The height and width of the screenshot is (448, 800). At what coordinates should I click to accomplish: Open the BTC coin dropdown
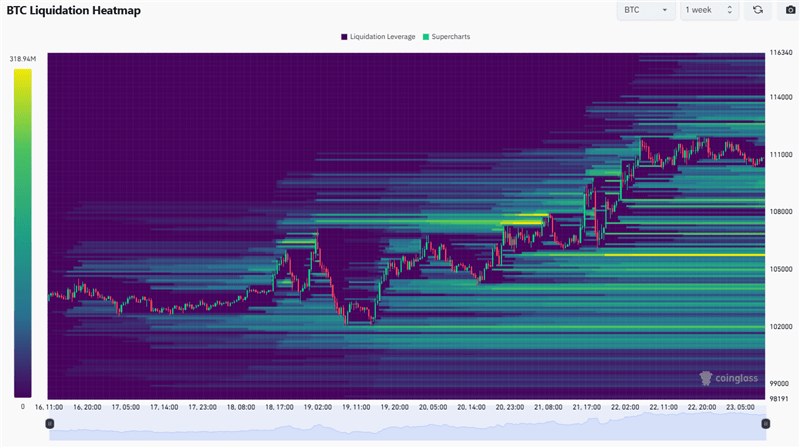pos(646,10)
